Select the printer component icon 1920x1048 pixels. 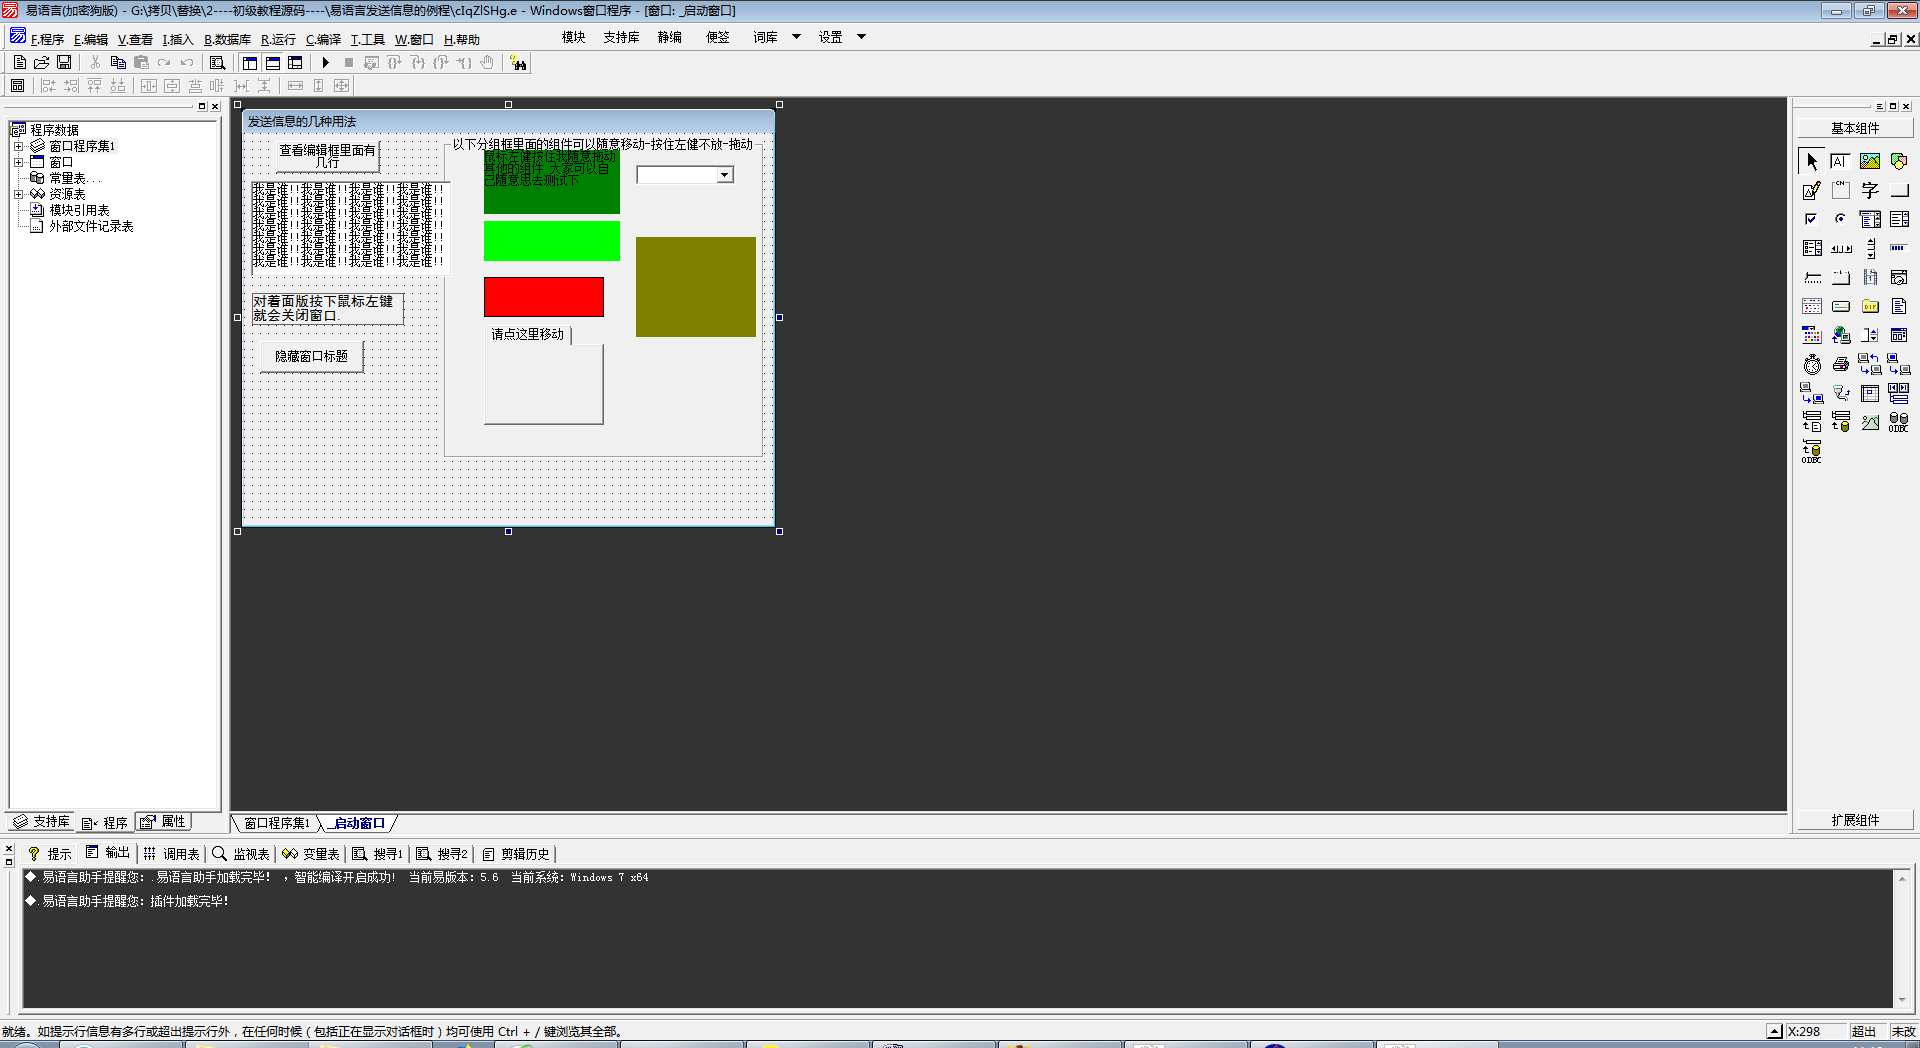(x=1841, y=364)
